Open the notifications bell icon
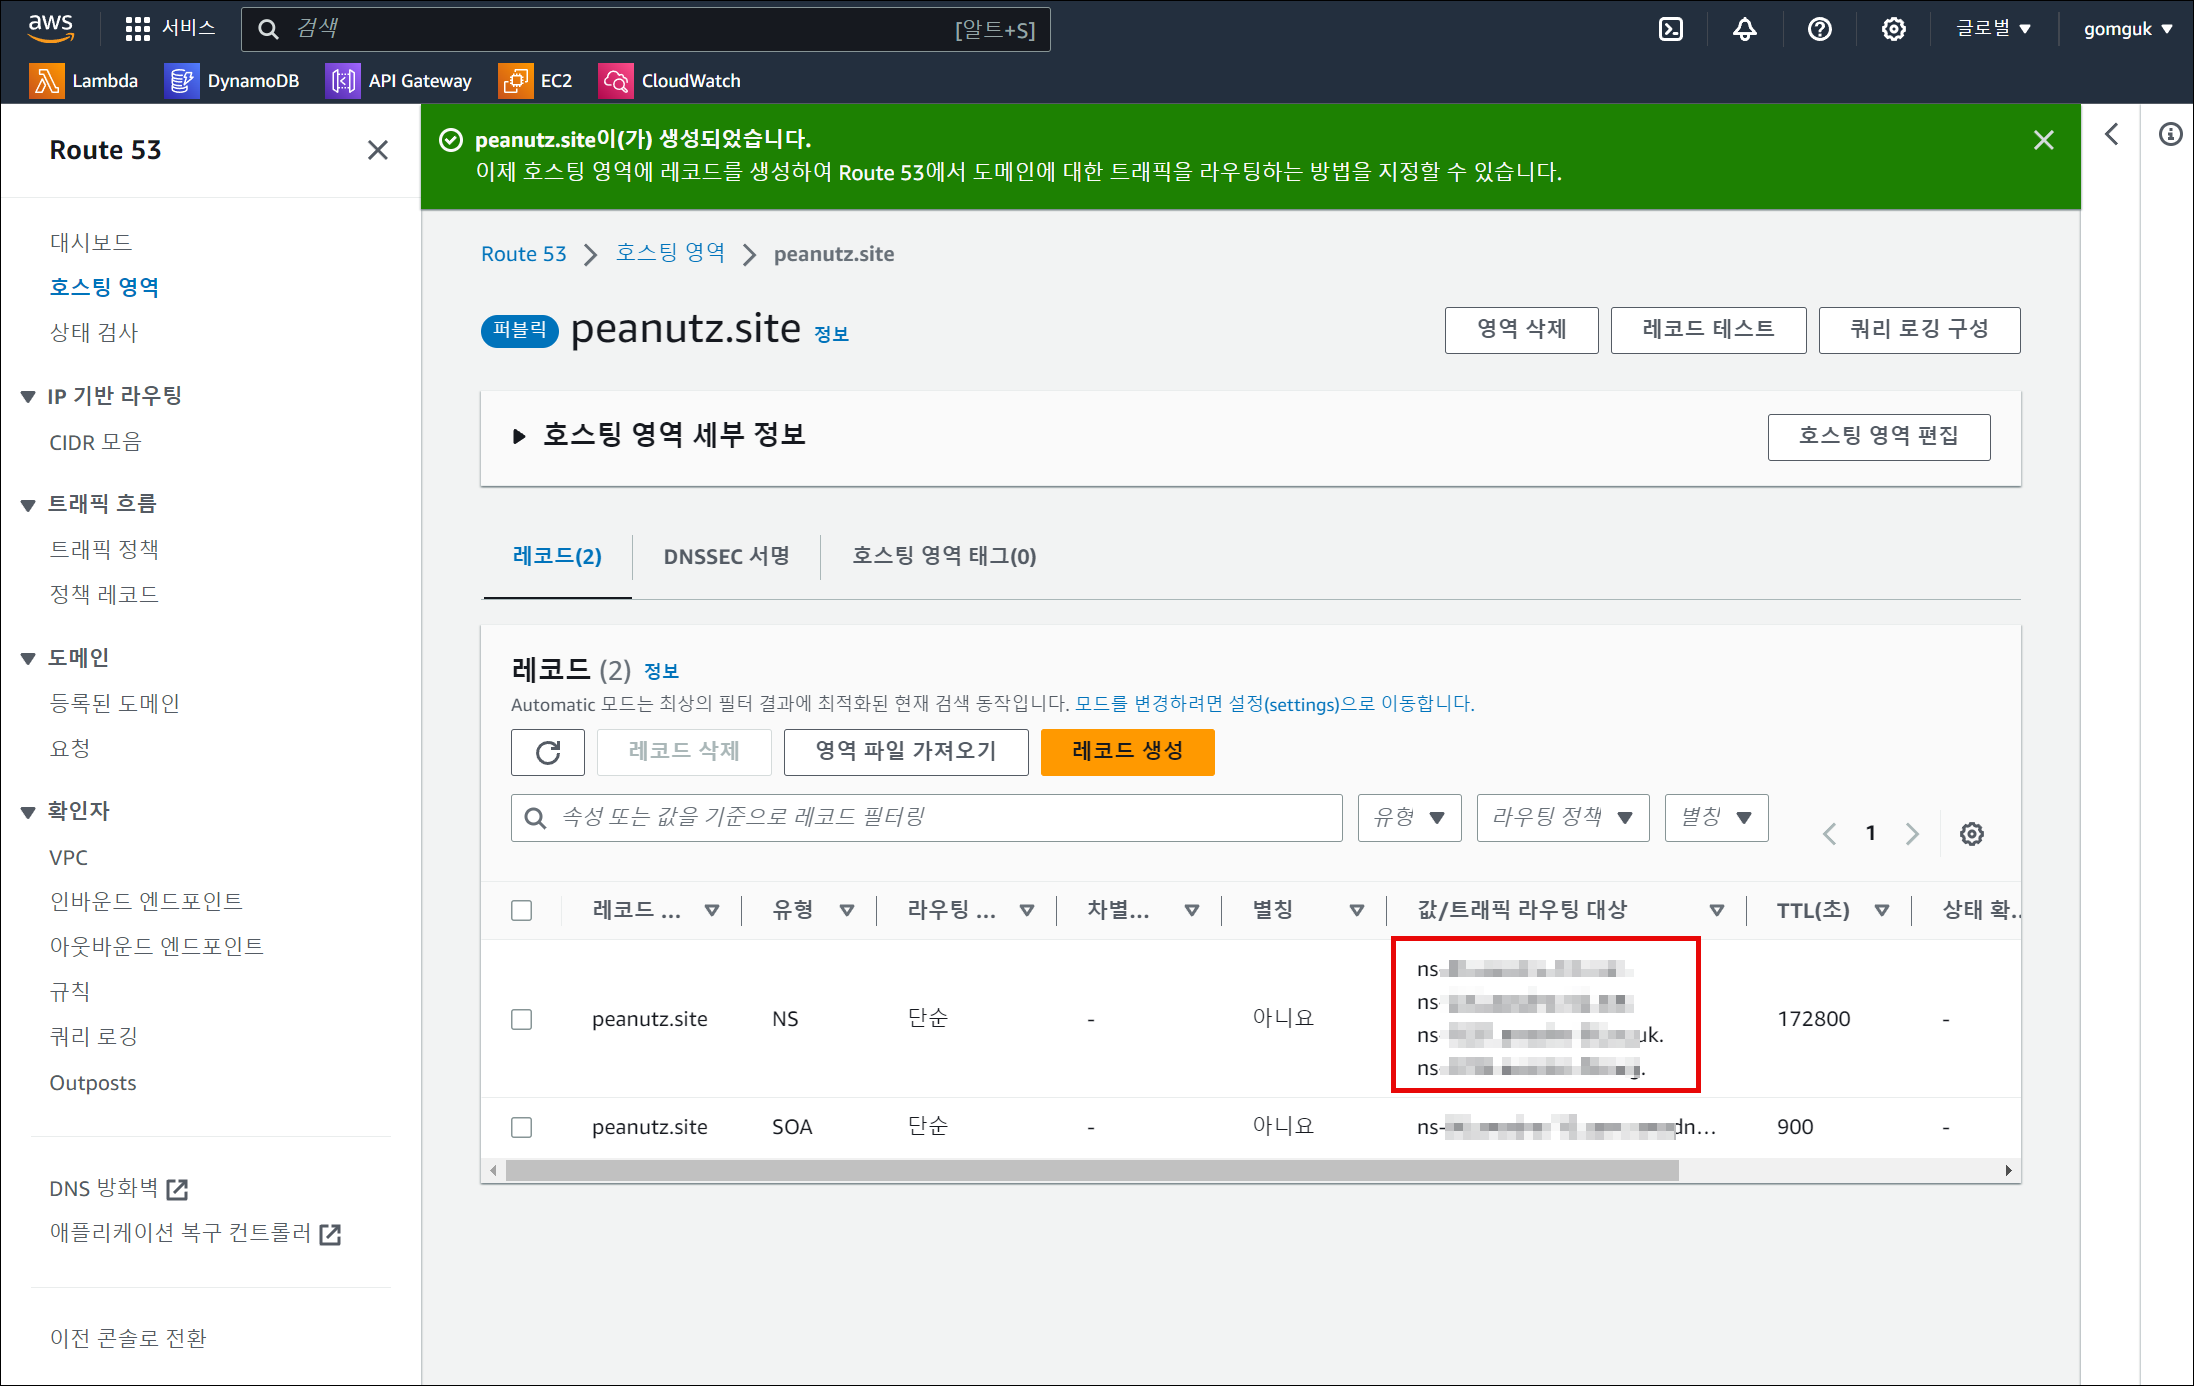 click(1744, 29)
